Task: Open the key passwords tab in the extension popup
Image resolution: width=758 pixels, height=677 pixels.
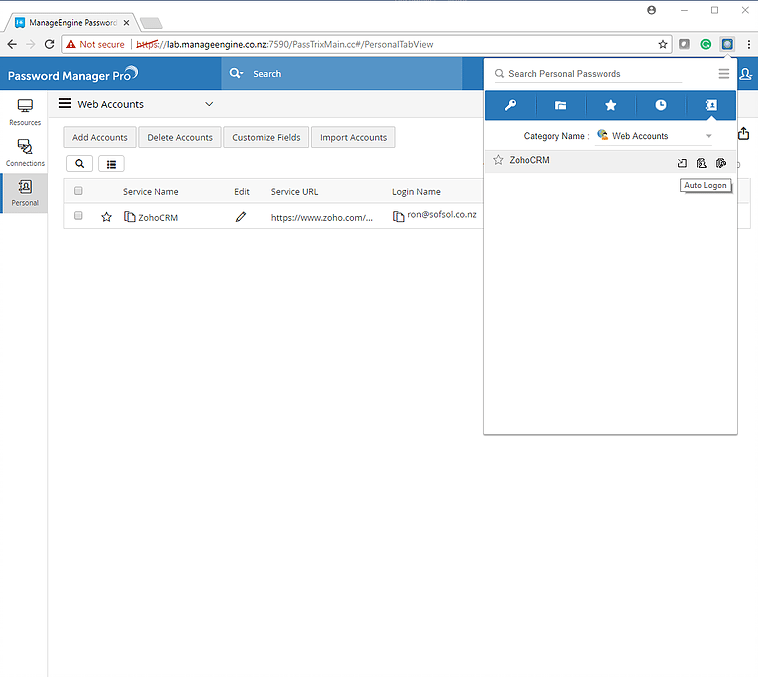Action: tap(510, 105)
